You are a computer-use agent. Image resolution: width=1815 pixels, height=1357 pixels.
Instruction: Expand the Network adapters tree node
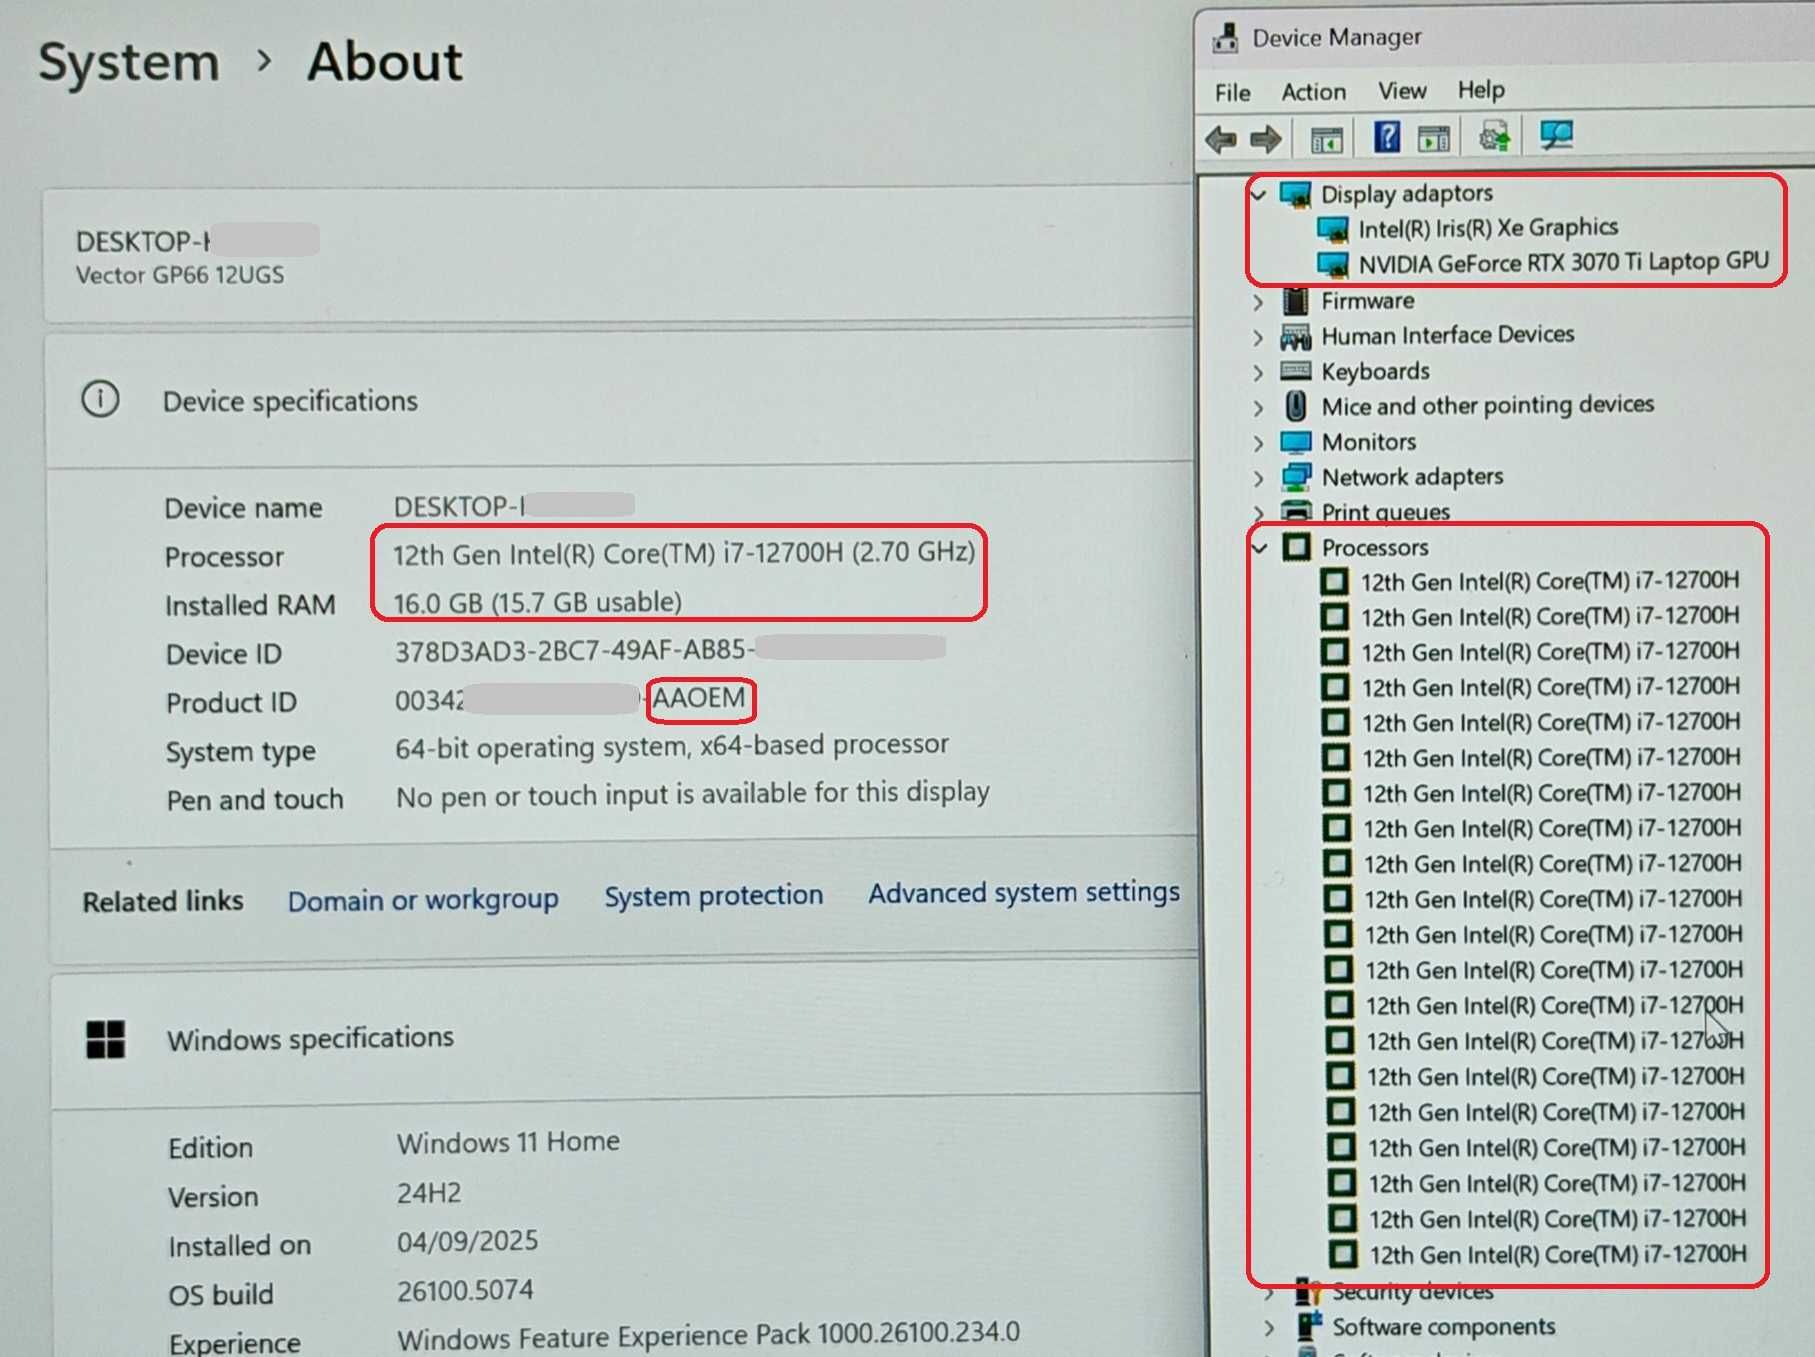pyautogui.click(x=1259, y=478)
